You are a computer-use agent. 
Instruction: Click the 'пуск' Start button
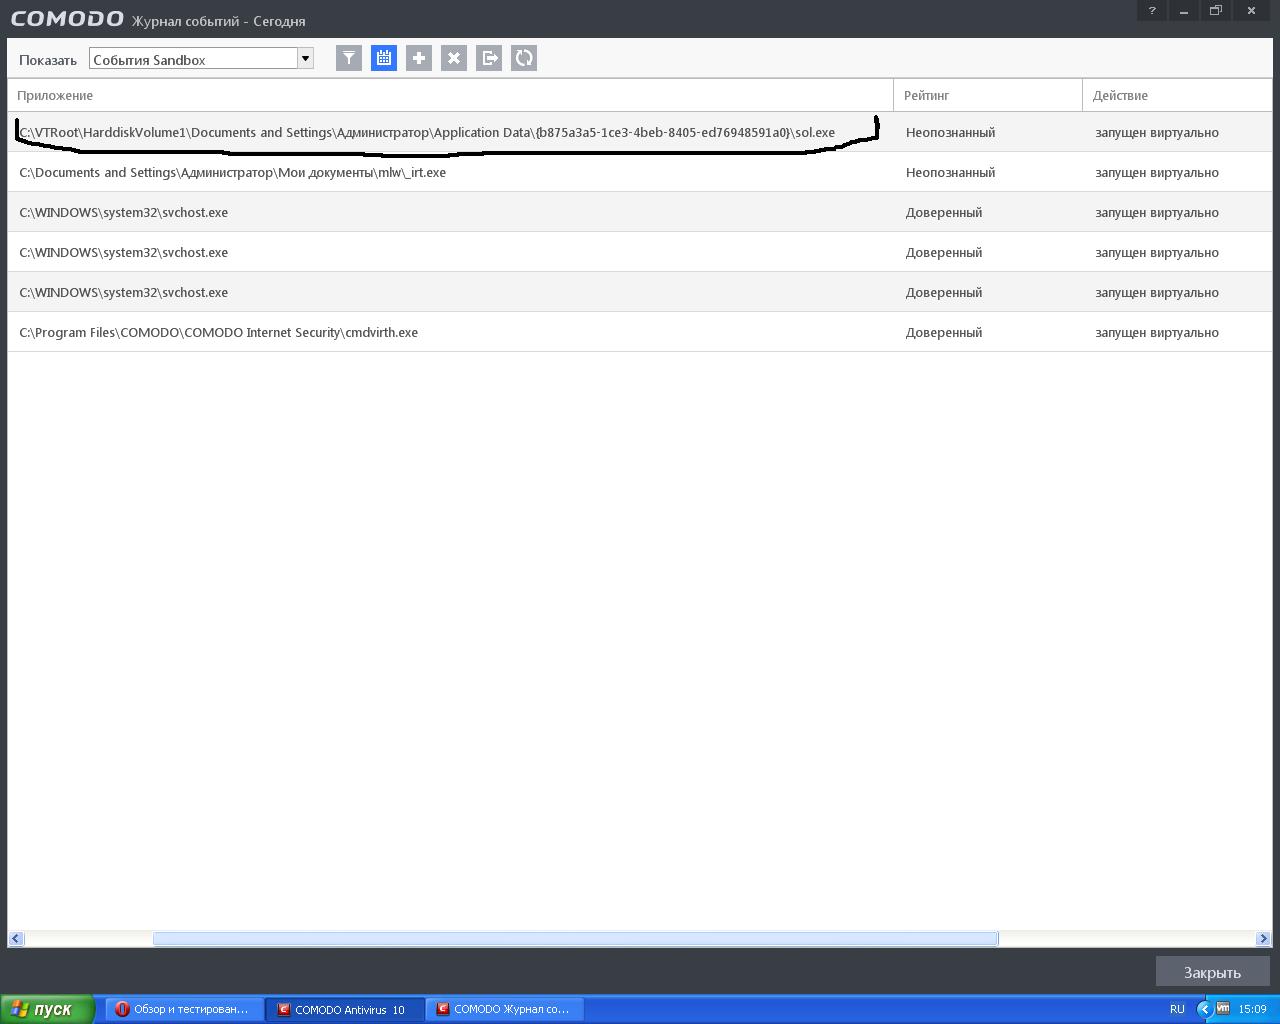point(47,1009)
